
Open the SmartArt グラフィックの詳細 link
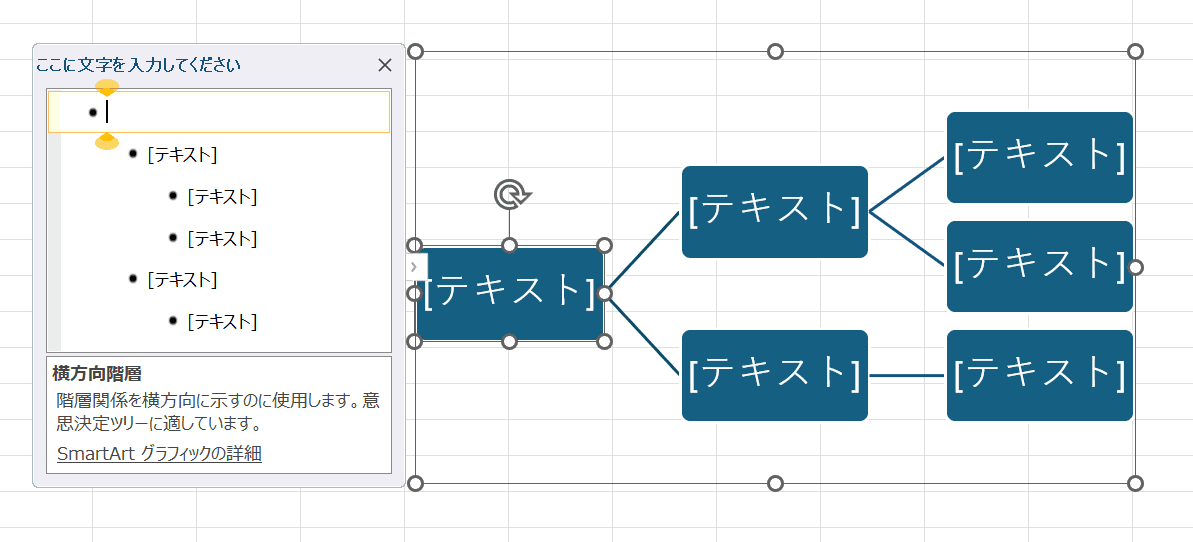point(159,453)
